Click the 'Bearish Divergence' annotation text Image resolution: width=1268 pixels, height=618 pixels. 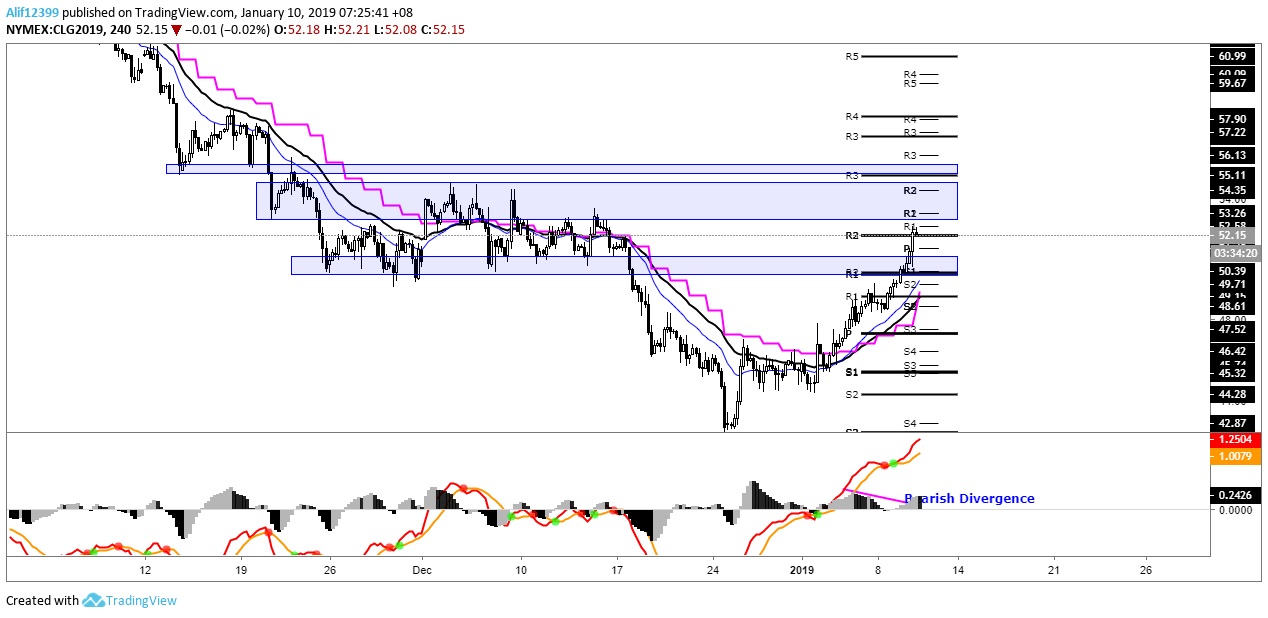pos(969,498)
